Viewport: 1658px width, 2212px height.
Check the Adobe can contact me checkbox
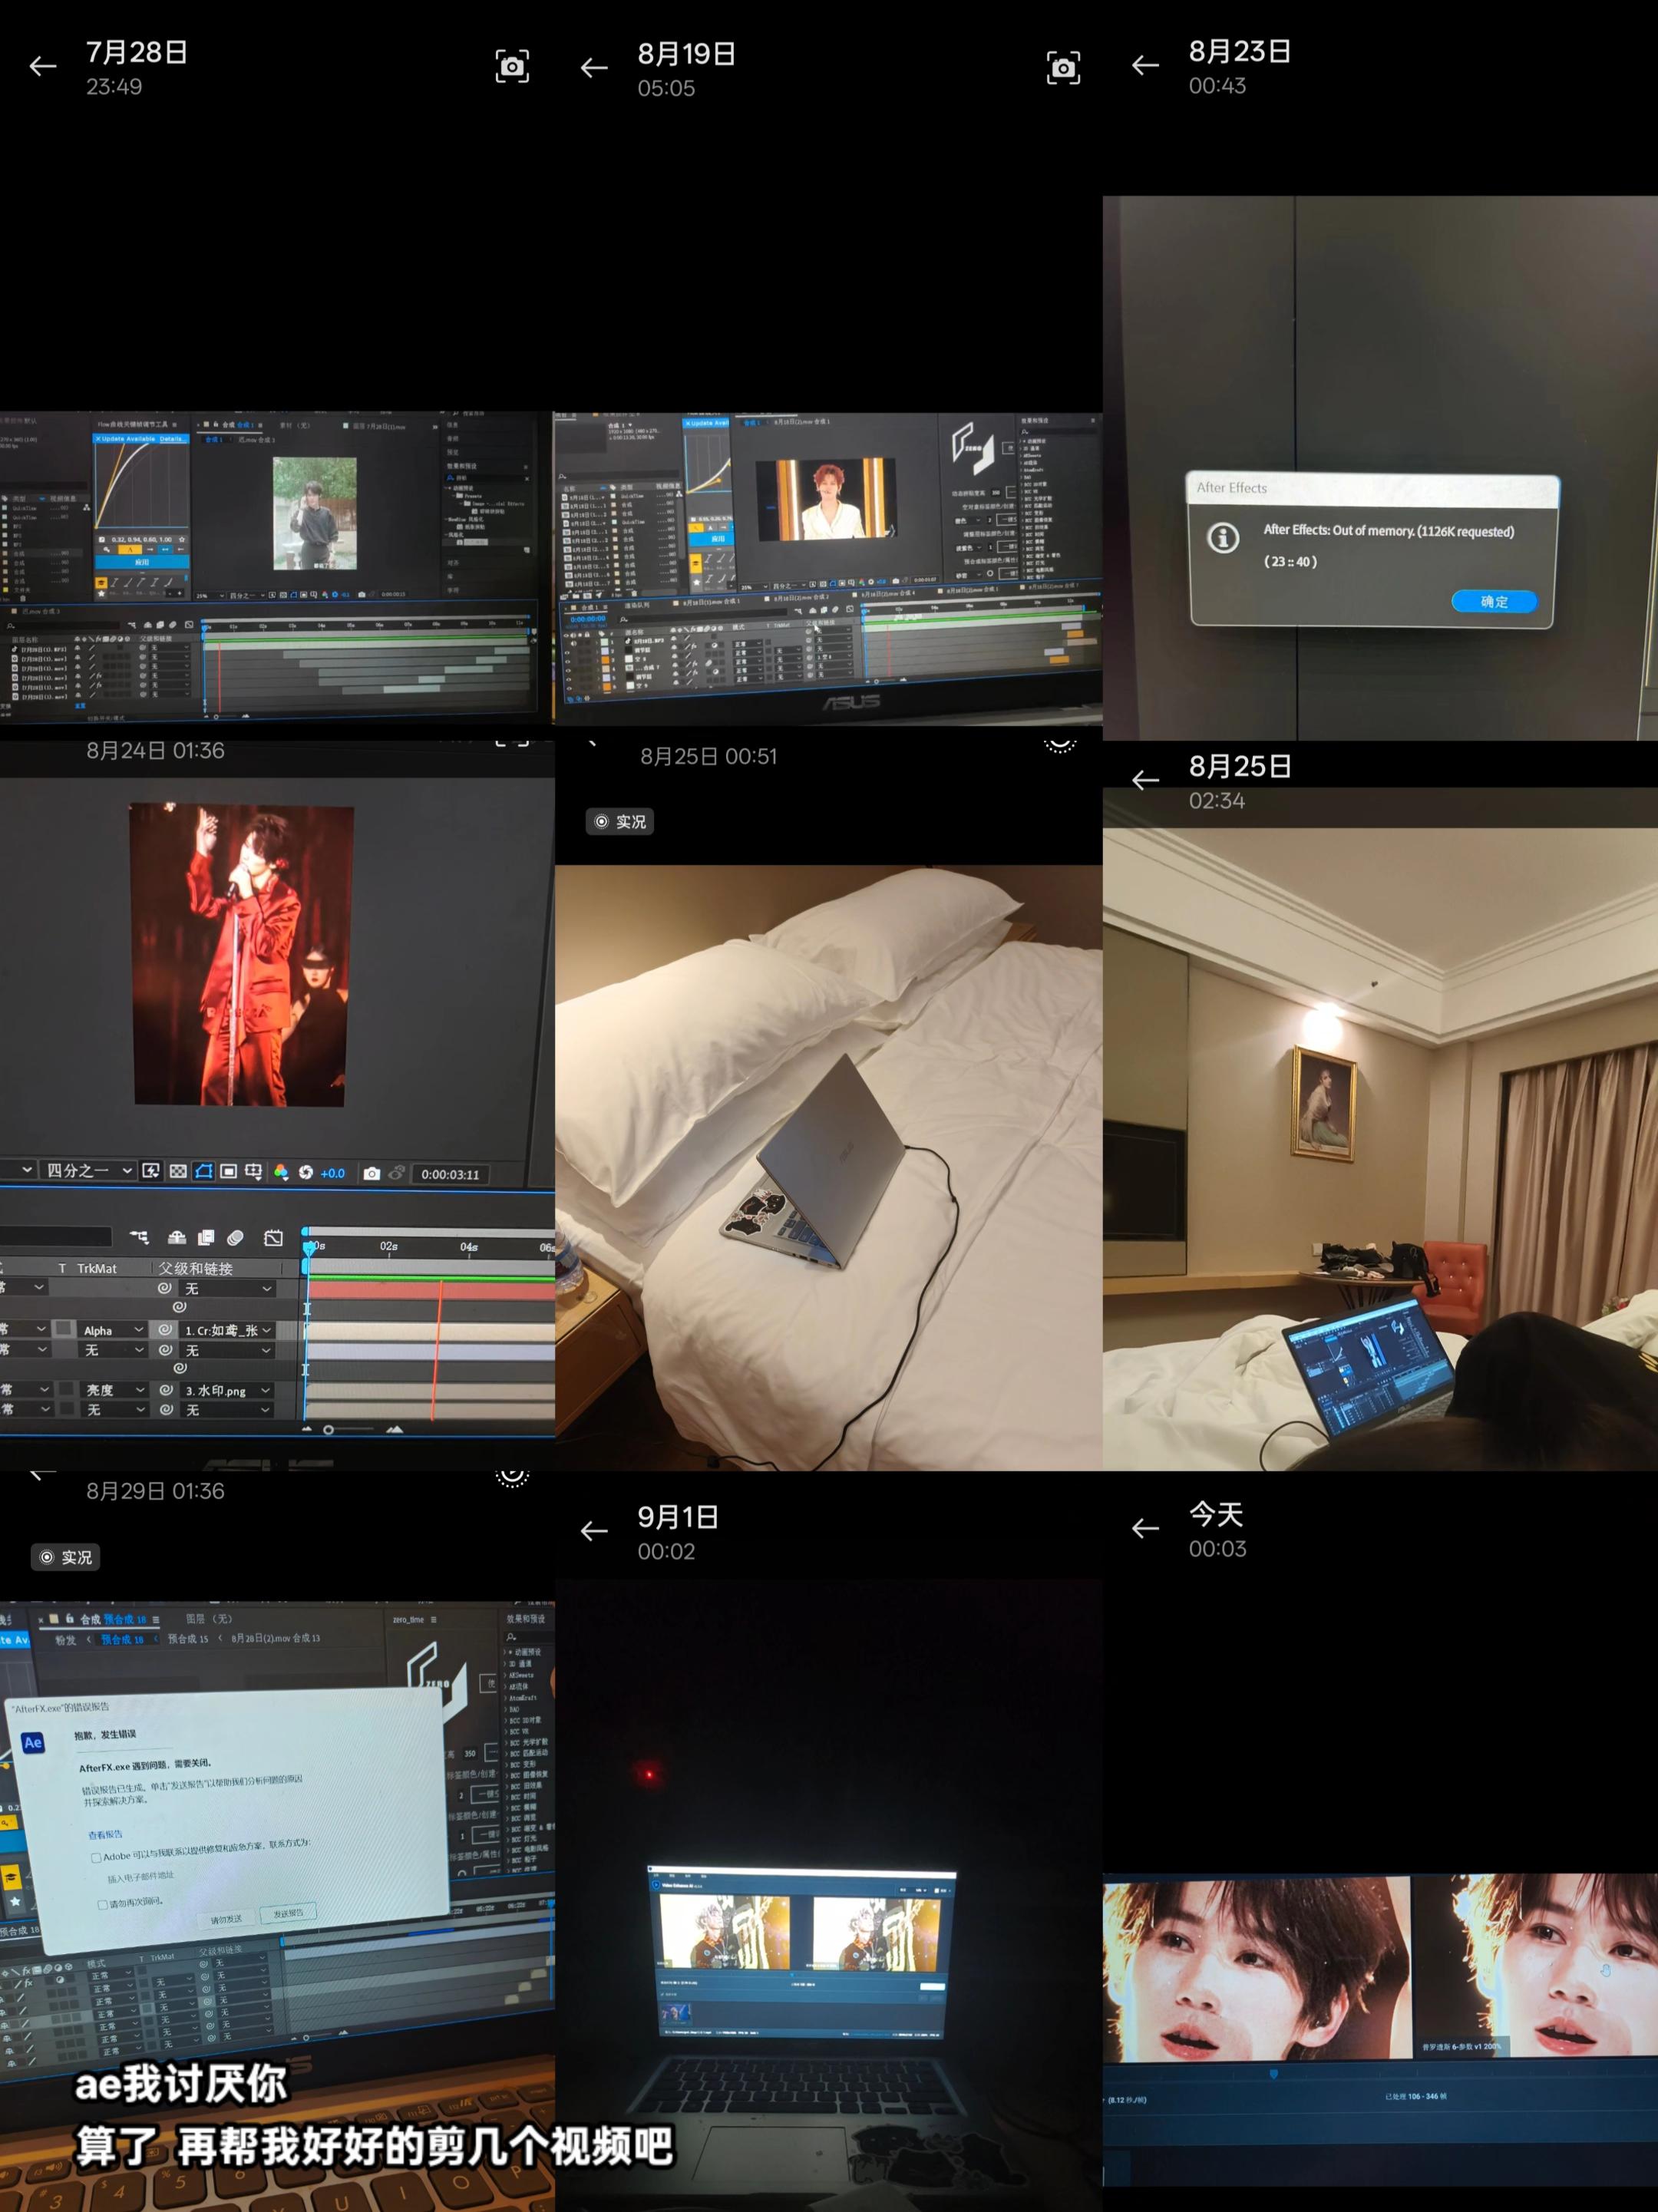(96, 1857)
